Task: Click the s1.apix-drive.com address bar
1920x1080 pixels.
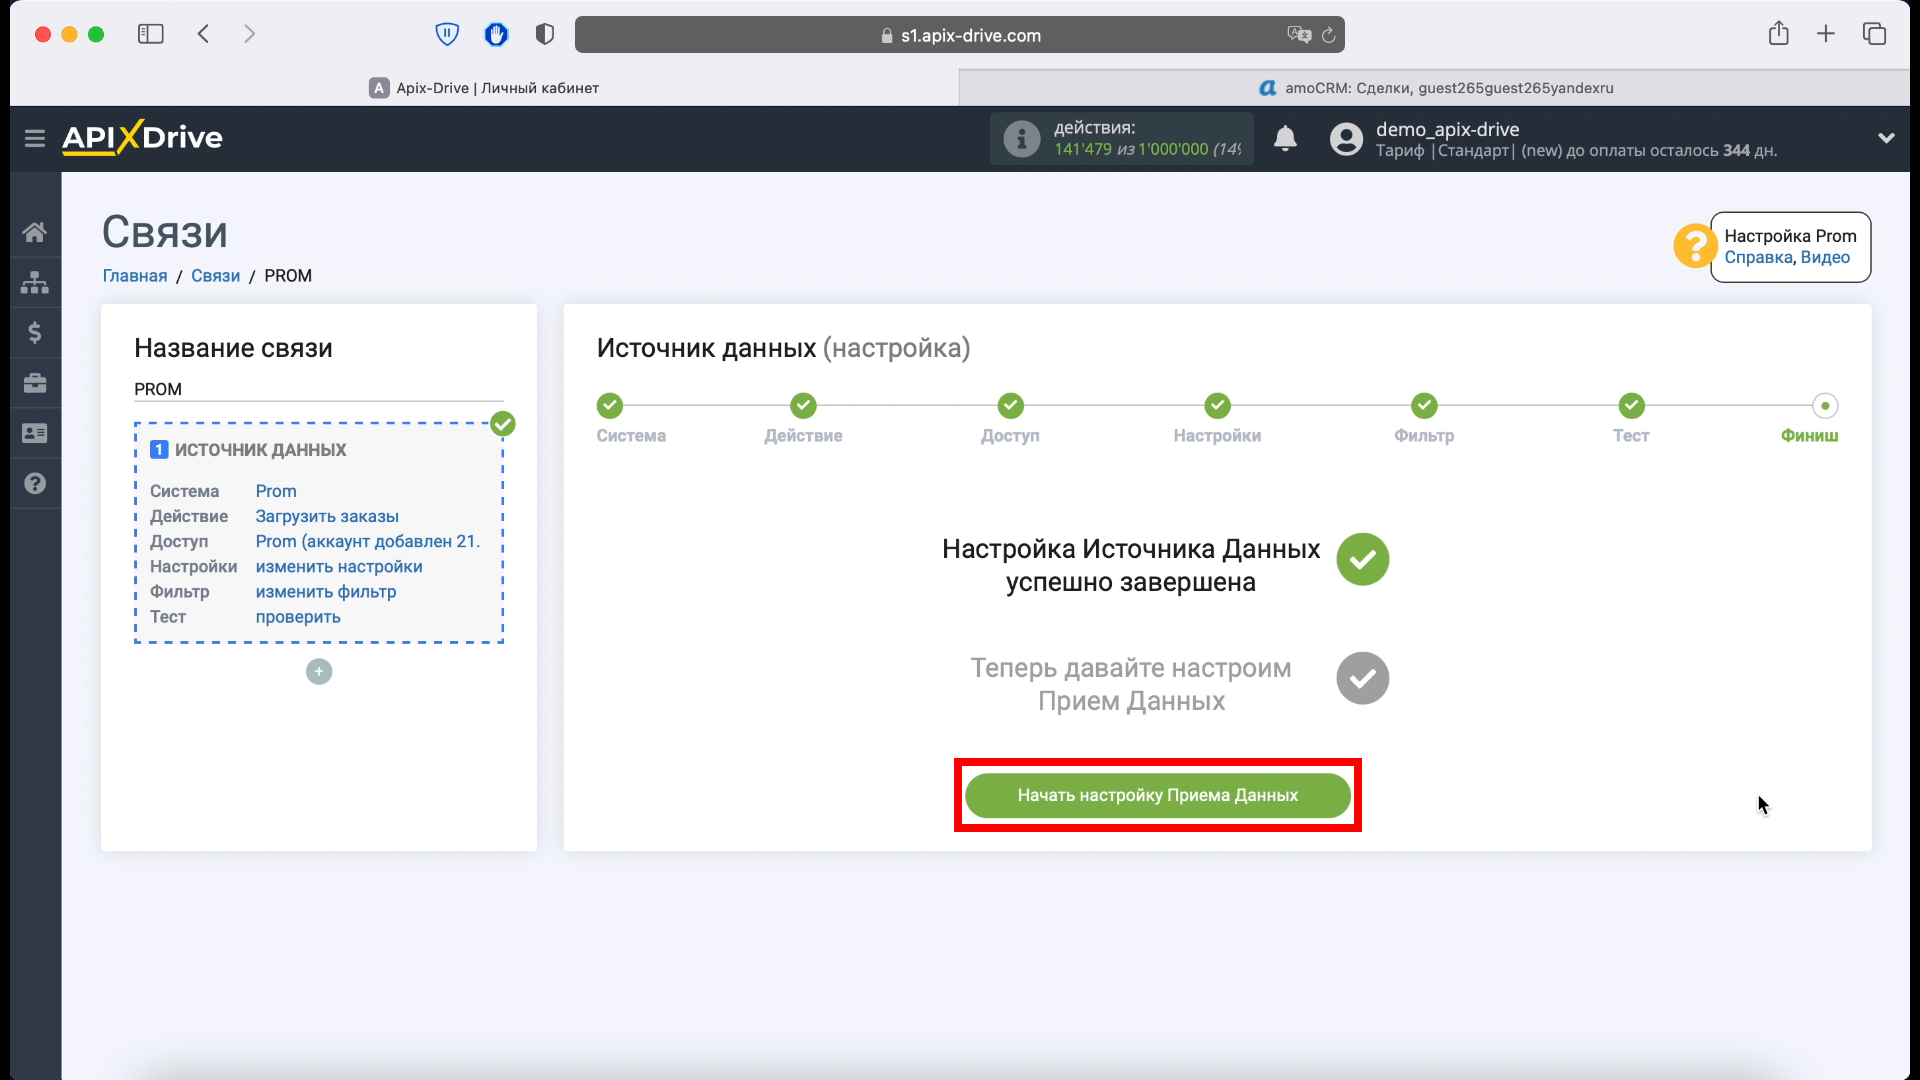Action: (960, 35)
